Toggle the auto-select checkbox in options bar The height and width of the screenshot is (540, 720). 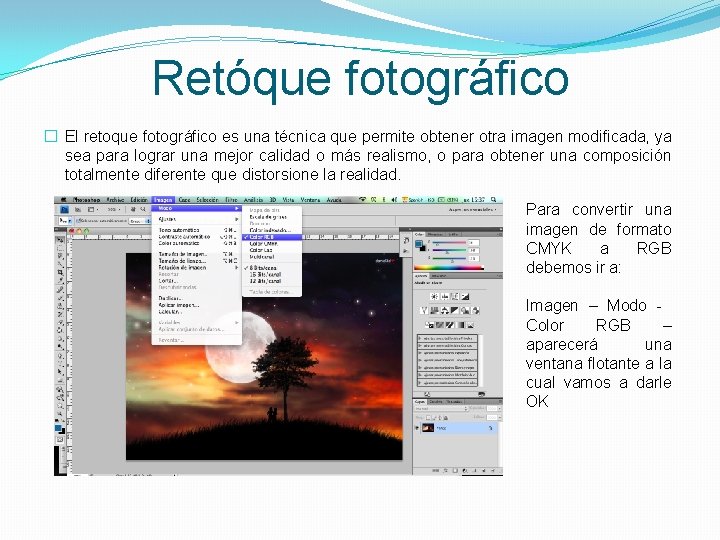(x=77, y=220)
